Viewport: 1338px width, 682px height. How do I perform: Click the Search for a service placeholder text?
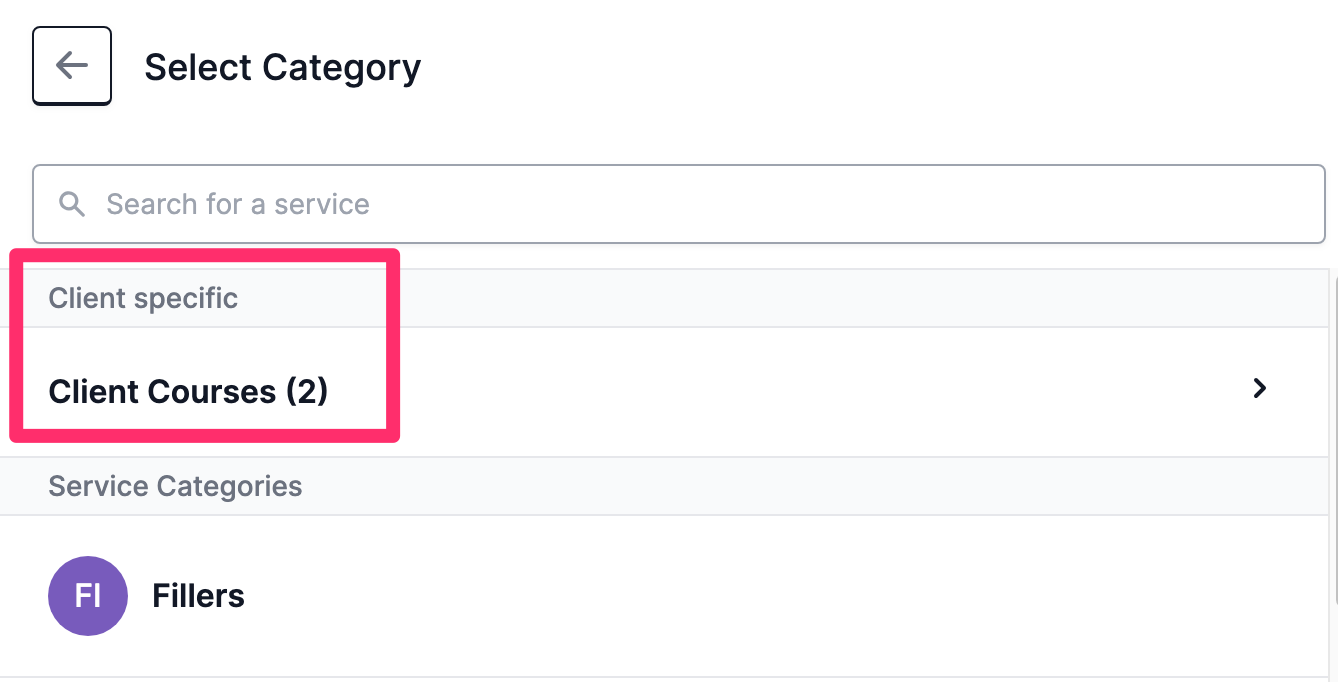click(238, 204)
